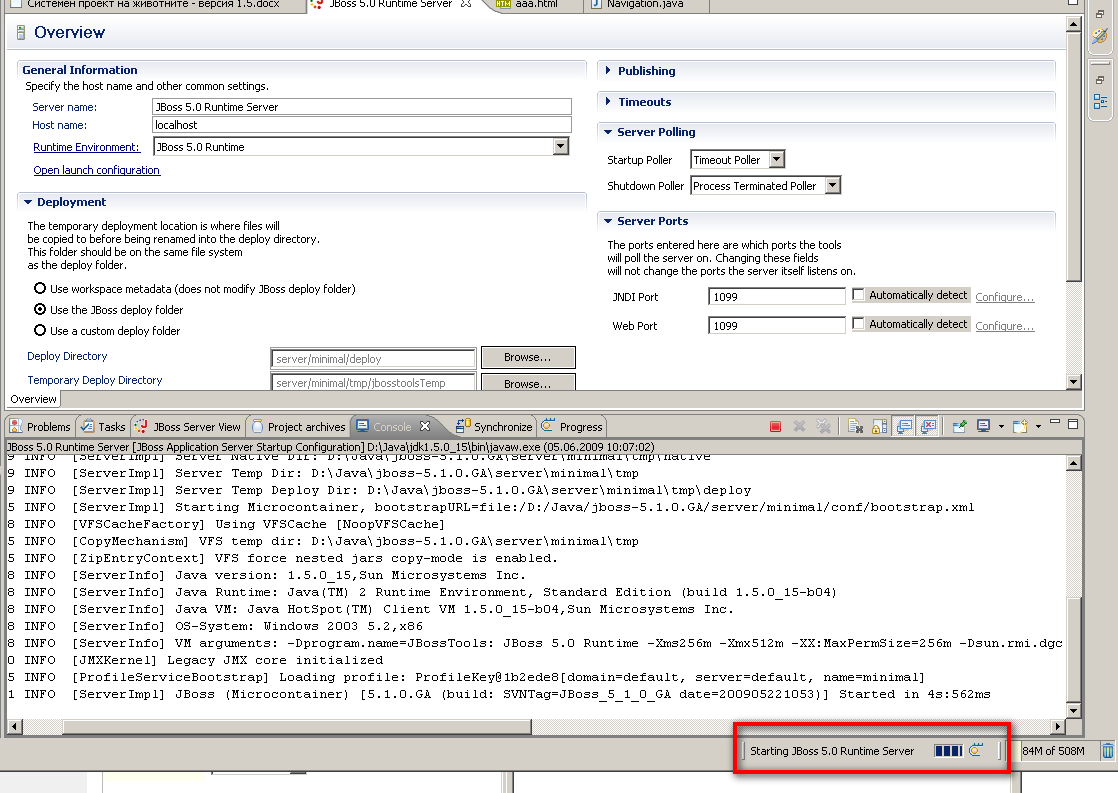This screenshot has width=1118, height=793.
Task: Open the Synchronize tab
Action: [x=494, y=426]
